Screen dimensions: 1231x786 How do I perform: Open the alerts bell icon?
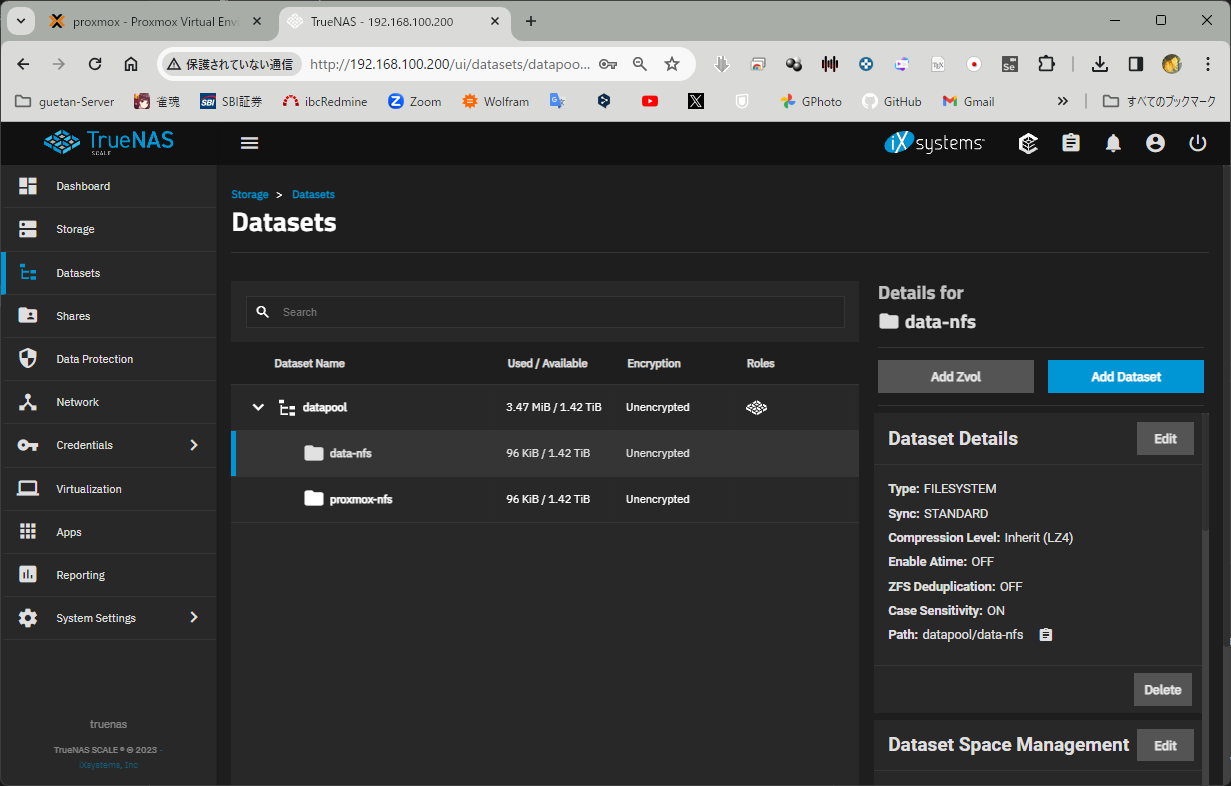[1113, 143]
